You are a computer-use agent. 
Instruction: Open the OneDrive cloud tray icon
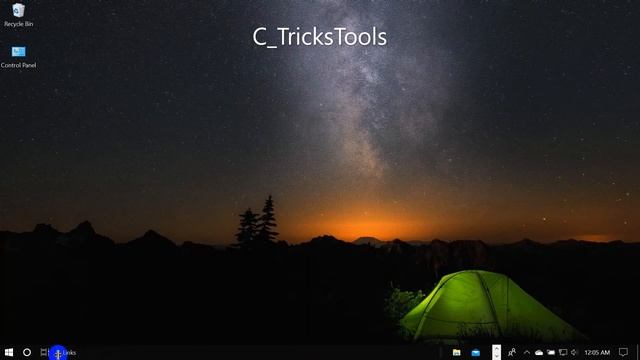pyautogui.click(x=539, y=353)
